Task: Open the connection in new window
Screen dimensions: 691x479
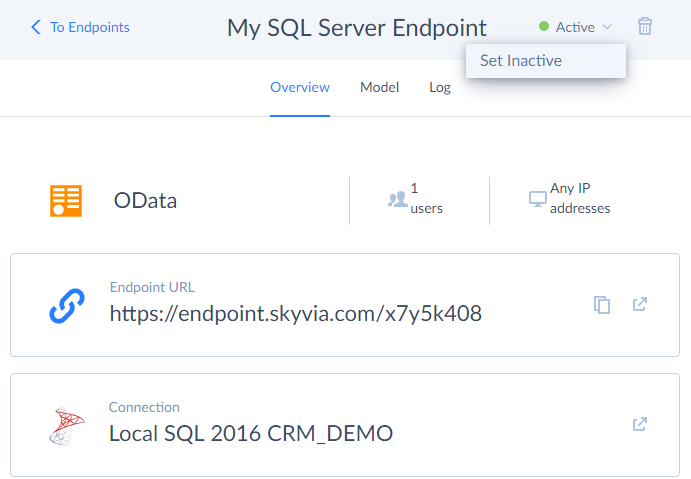Action: coord(640,424)
